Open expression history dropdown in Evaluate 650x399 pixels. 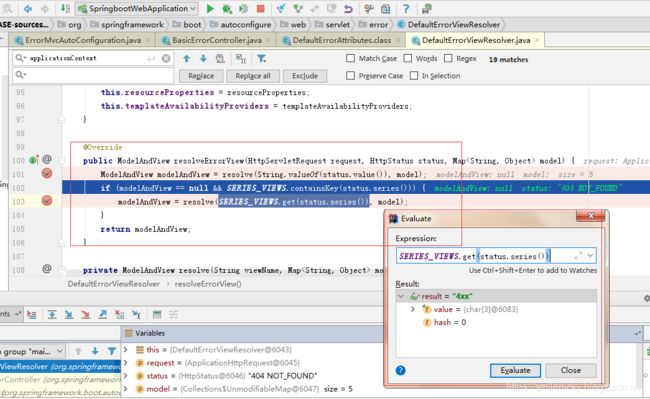[x=590, y=256]
